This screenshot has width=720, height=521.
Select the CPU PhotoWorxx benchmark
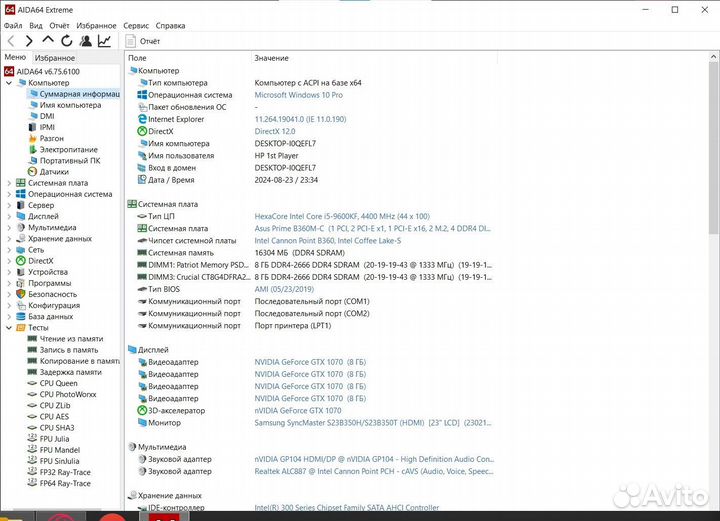68,394
